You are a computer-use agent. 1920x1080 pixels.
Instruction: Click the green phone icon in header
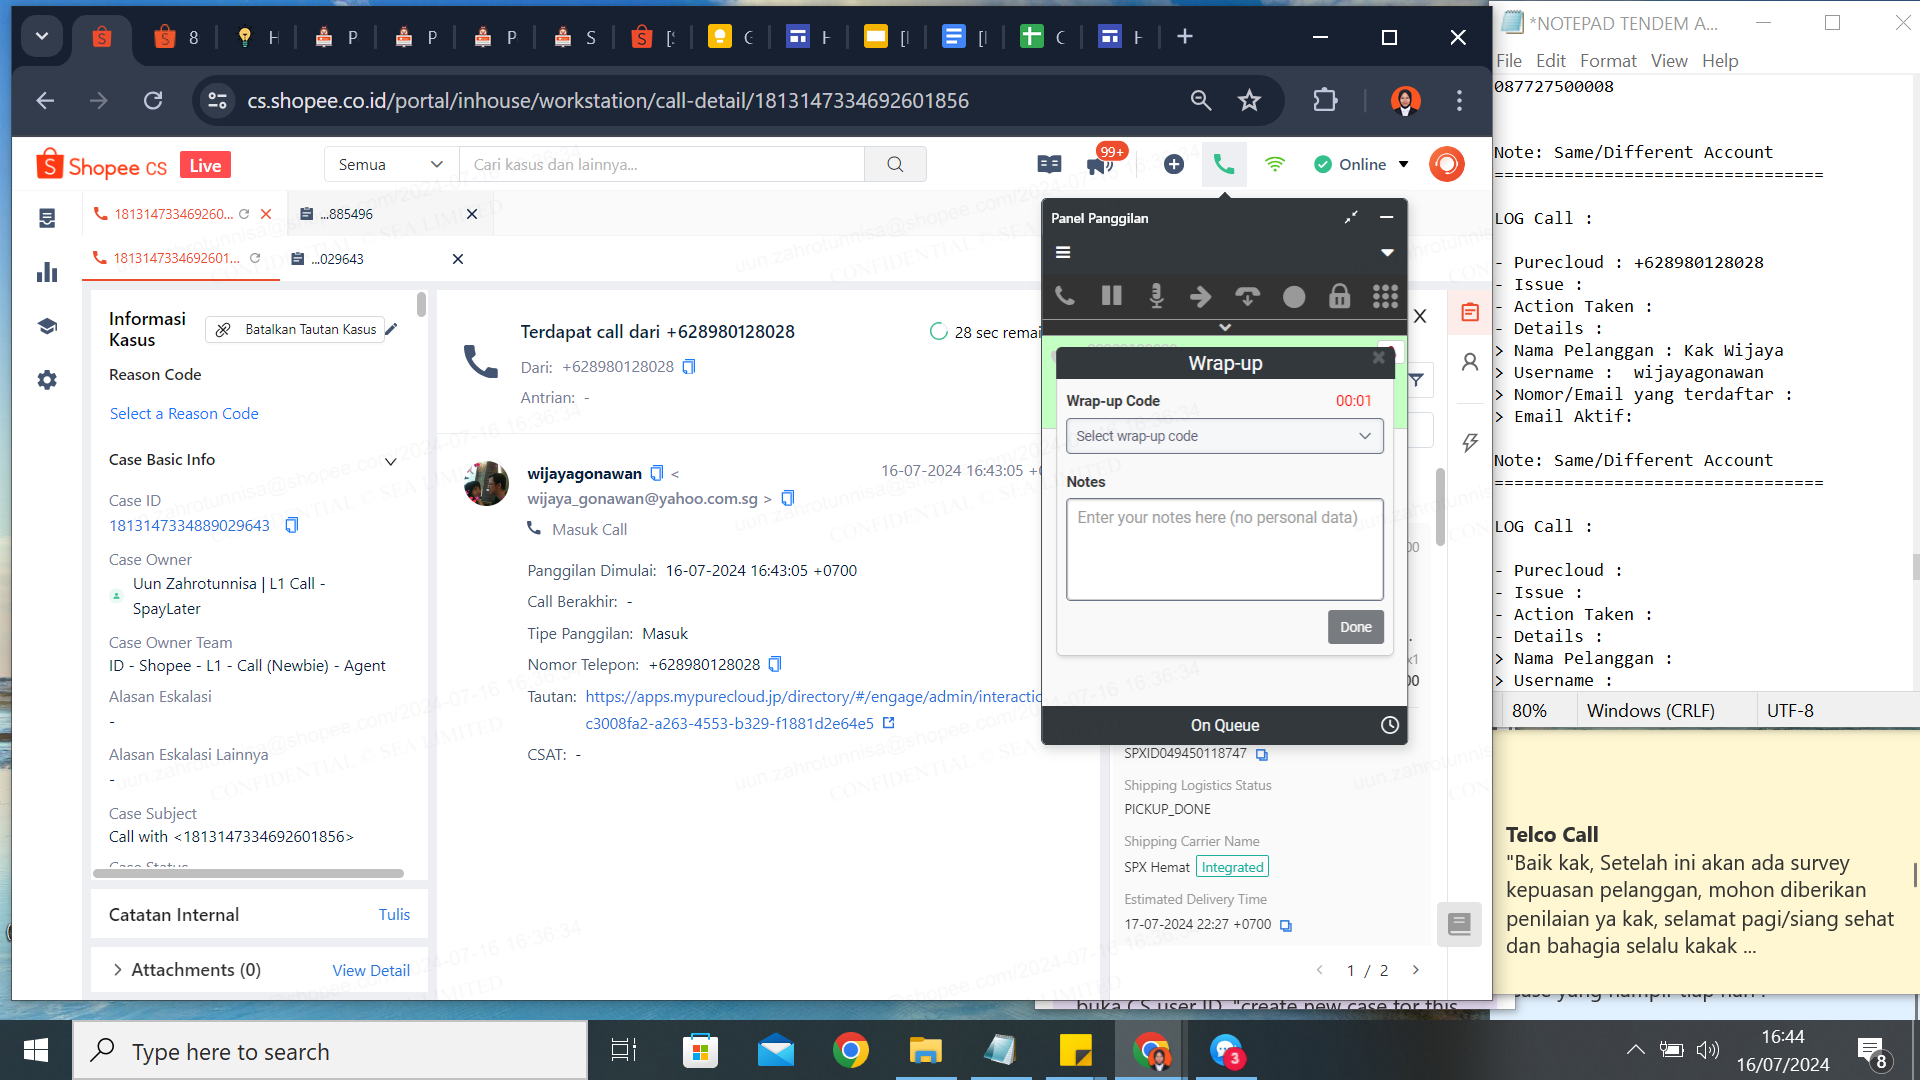coord(1223,164)
